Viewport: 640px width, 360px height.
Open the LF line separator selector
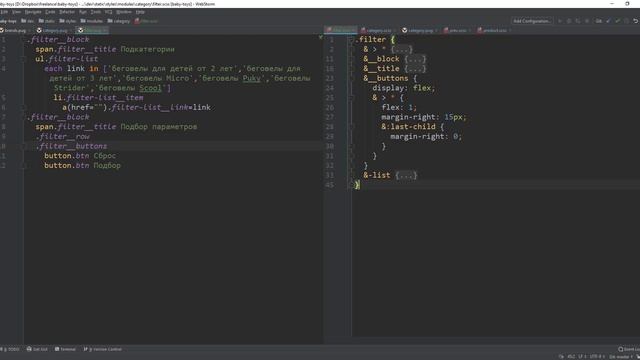point(582,357)
